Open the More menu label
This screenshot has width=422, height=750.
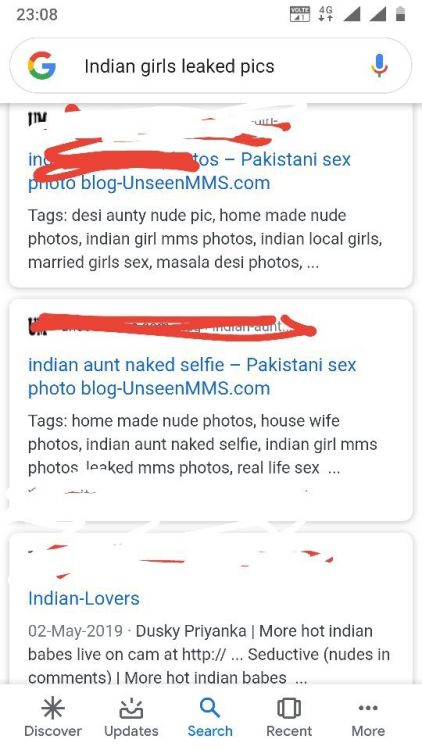pos(368,731)
